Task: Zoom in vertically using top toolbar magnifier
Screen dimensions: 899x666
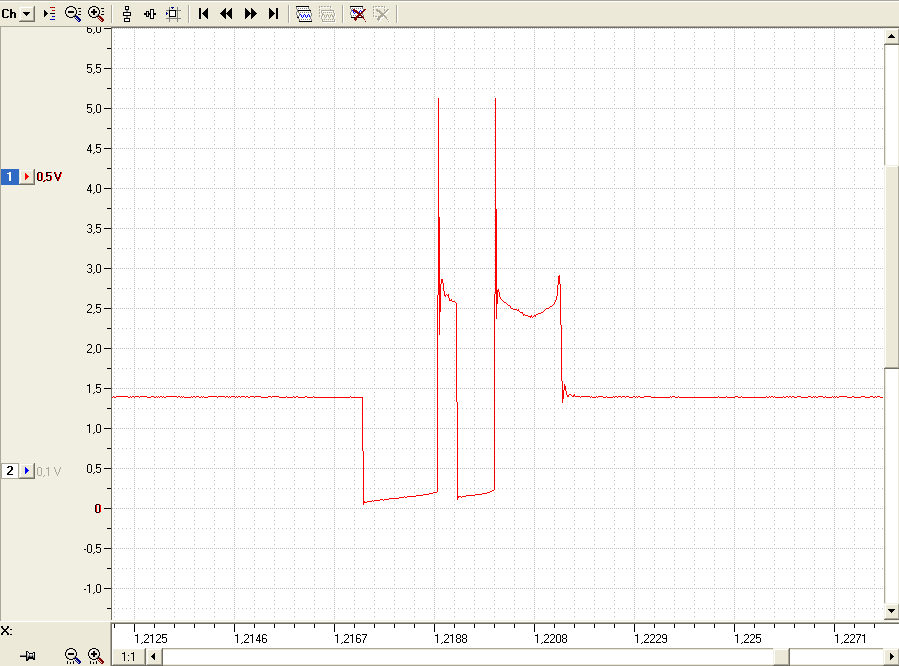Action: [x=96, y=14]
